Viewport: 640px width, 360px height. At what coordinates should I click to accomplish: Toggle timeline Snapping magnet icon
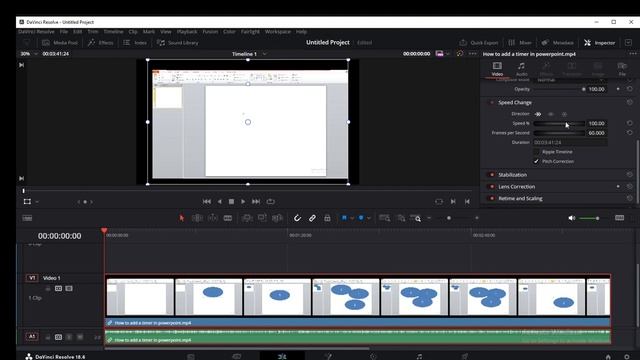click(298, 218)
